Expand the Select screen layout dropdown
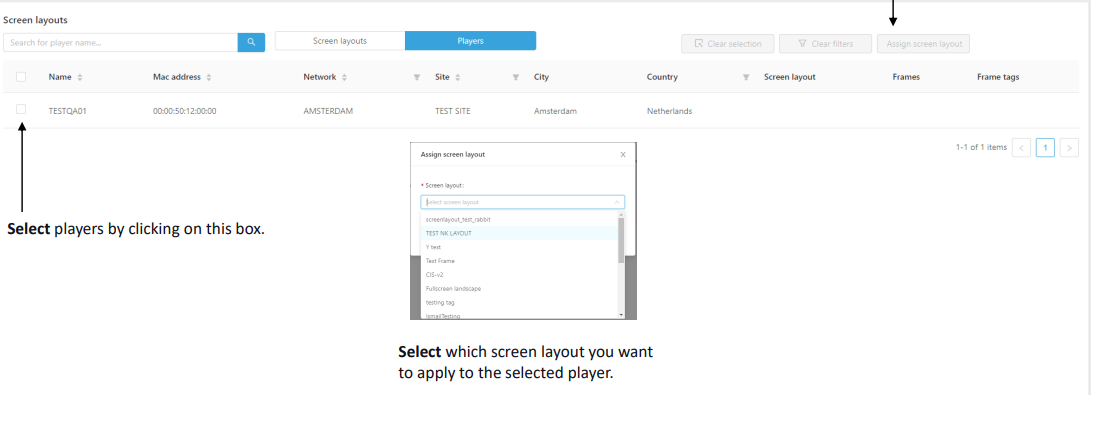The height and width of the screenshot is (427, 1093). click(x=522, y=202)
